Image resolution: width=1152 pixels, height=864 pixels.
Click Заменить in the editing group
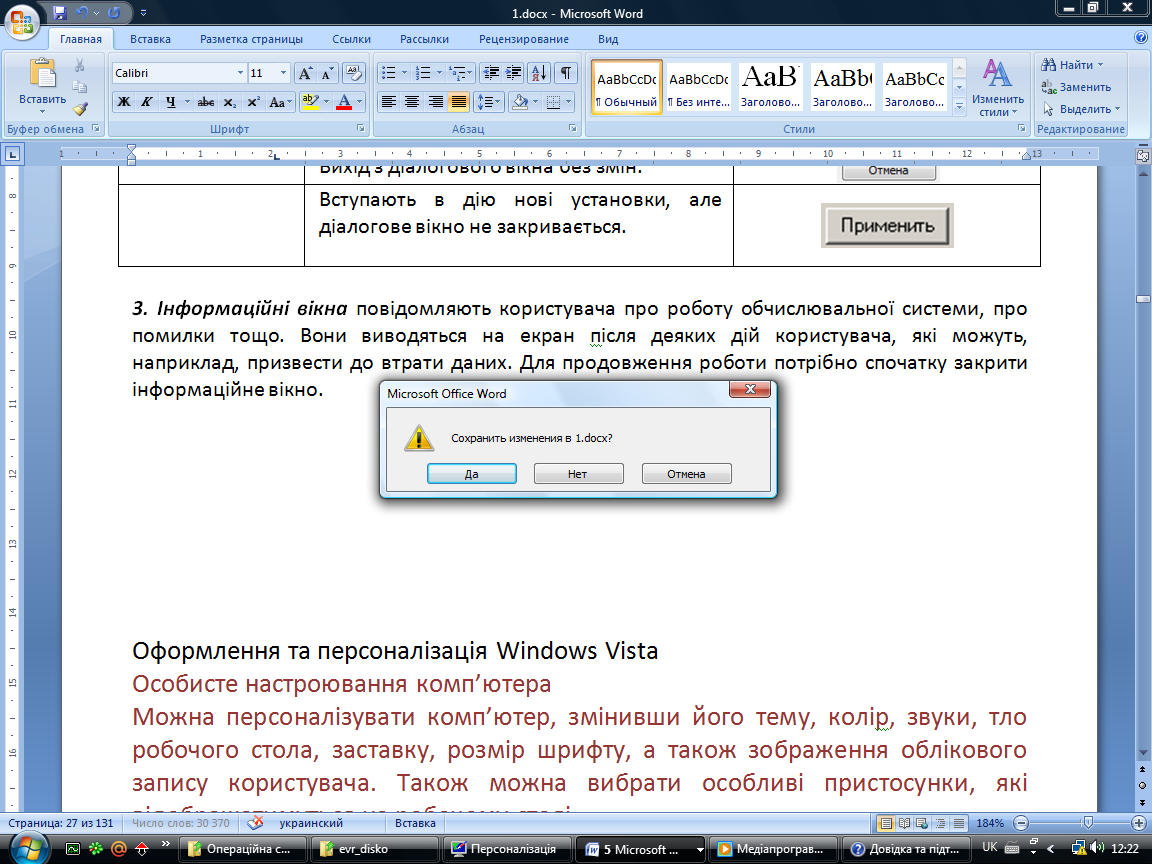click(1076, 87)
